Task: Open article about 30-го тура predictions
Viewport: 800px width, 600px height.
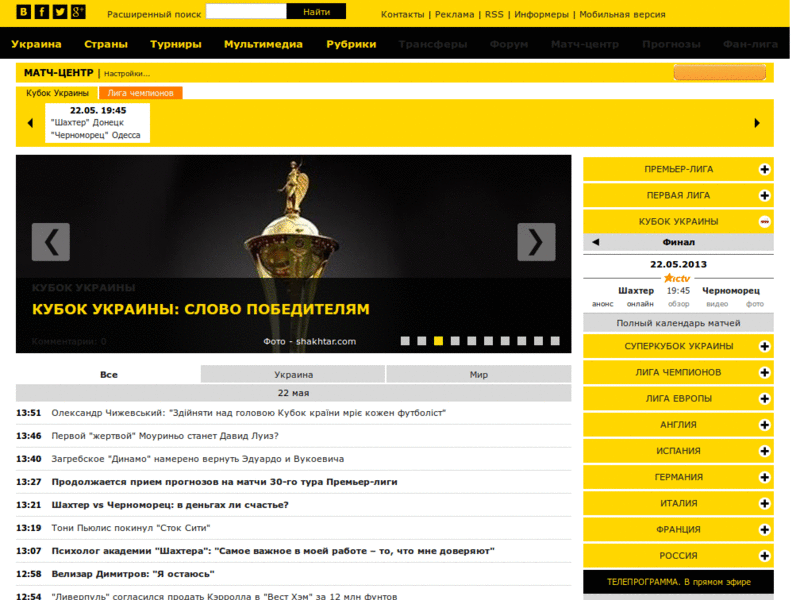Action: point(224,482)
